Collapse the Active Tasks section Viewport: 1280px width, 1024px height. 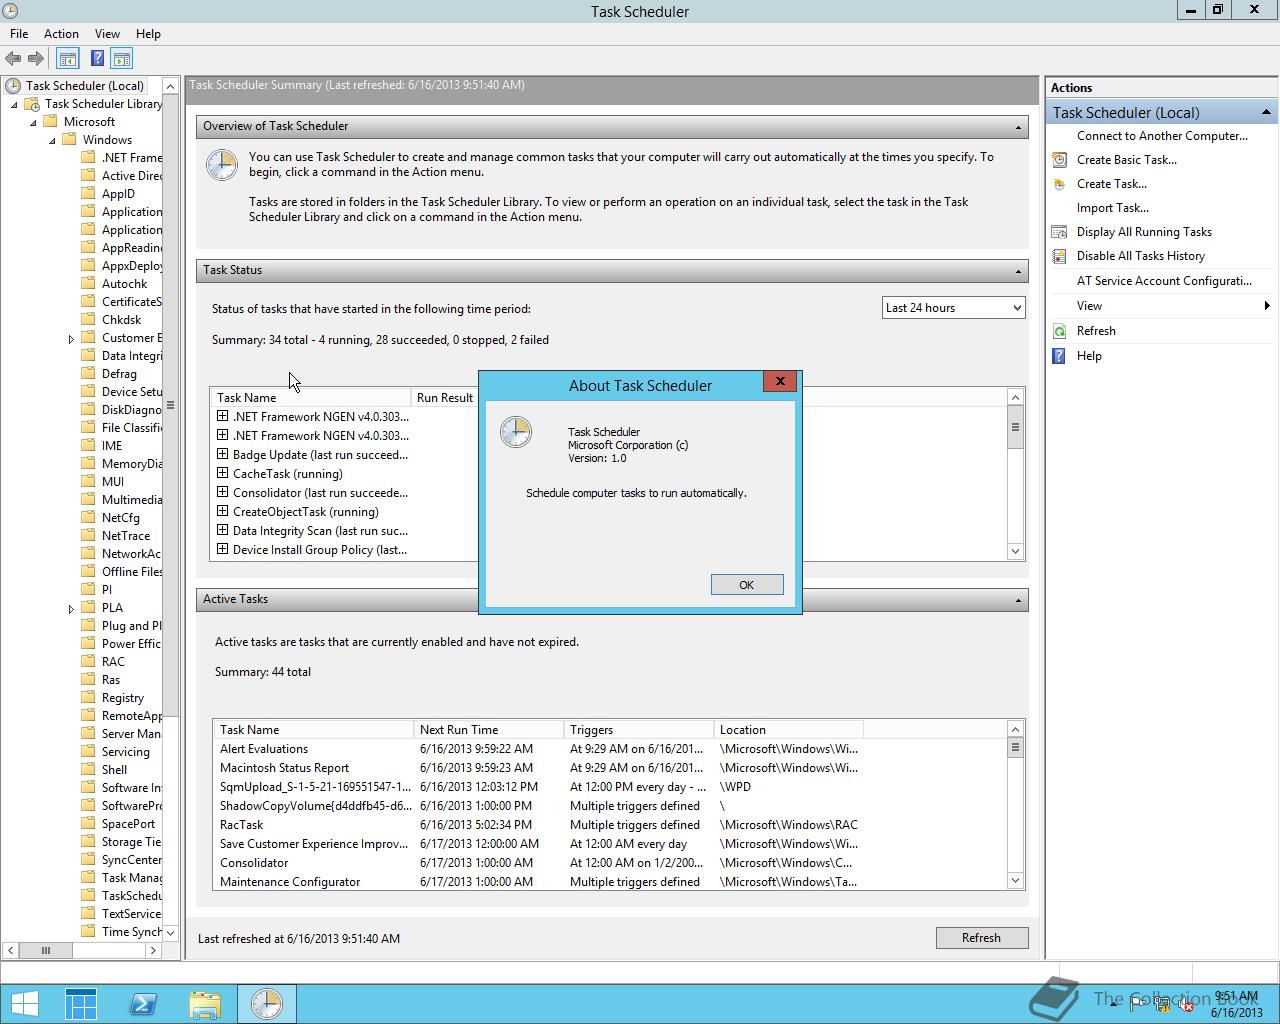click(1018, 600)
